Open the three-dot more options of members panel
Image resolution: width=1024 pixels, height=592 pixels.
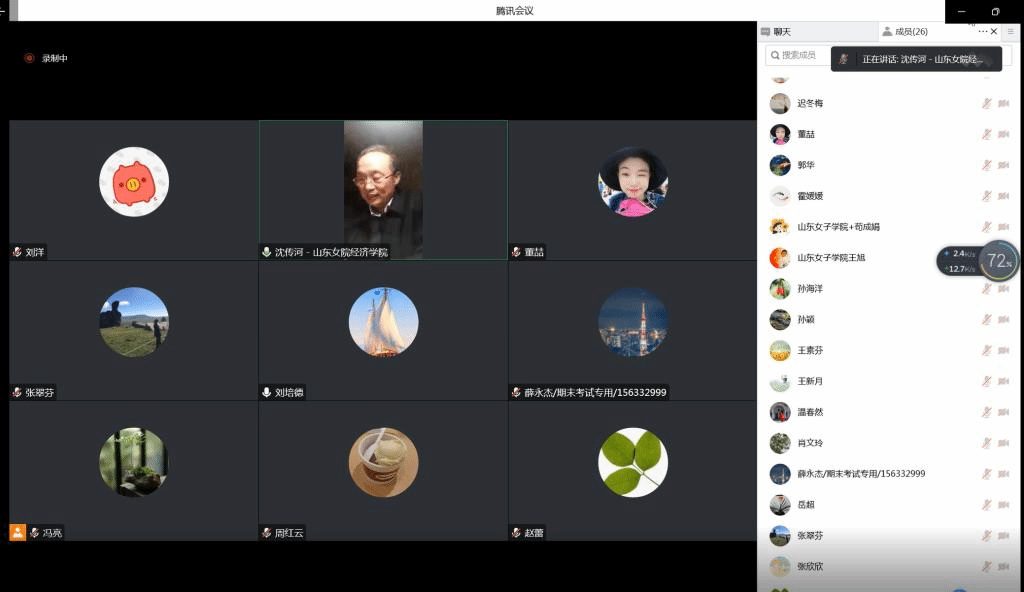pyautogui.click(x=982, y=32)
